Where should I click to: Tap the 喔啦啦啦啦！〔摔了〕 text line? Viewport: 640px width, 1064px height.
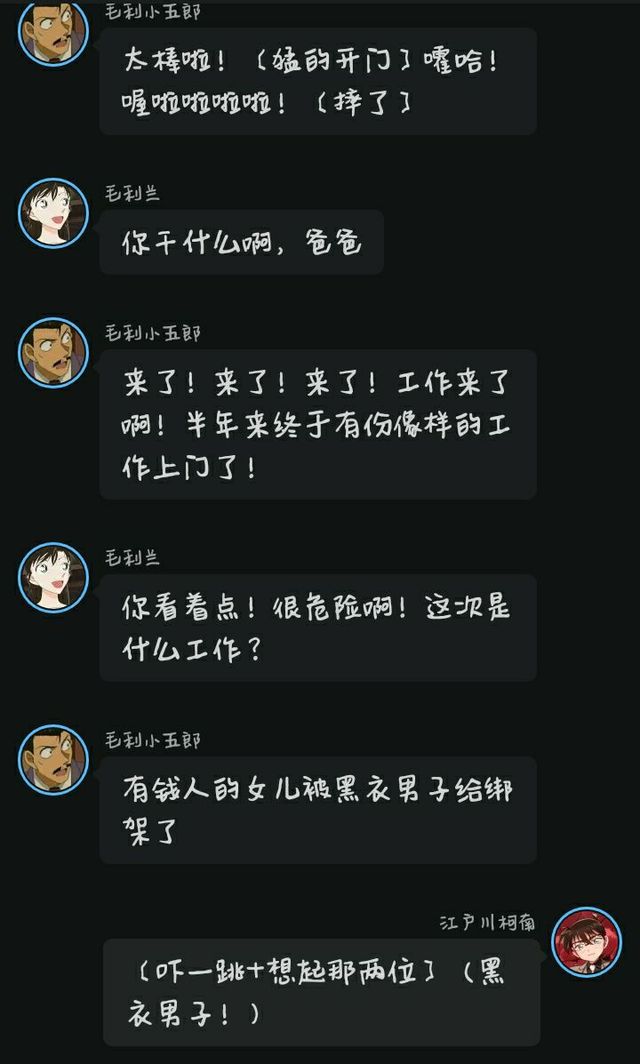point(267,103)
